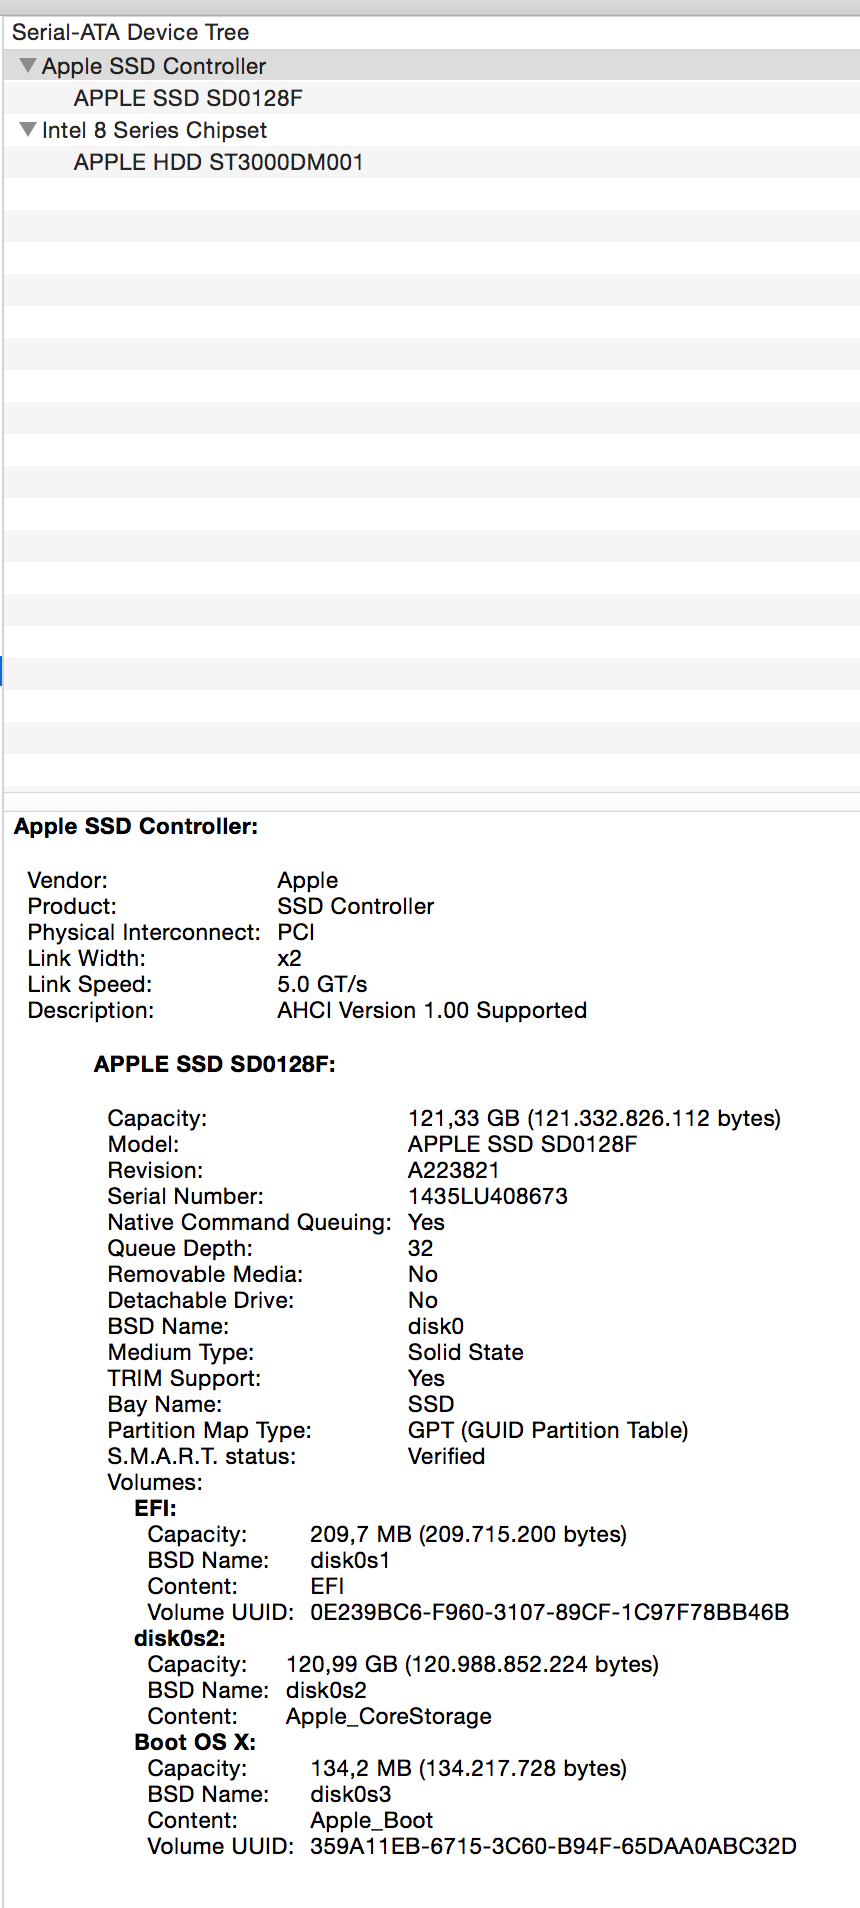Click the BSD Name value disk0
The image size is (860, 1908).
click(436, 1327)
